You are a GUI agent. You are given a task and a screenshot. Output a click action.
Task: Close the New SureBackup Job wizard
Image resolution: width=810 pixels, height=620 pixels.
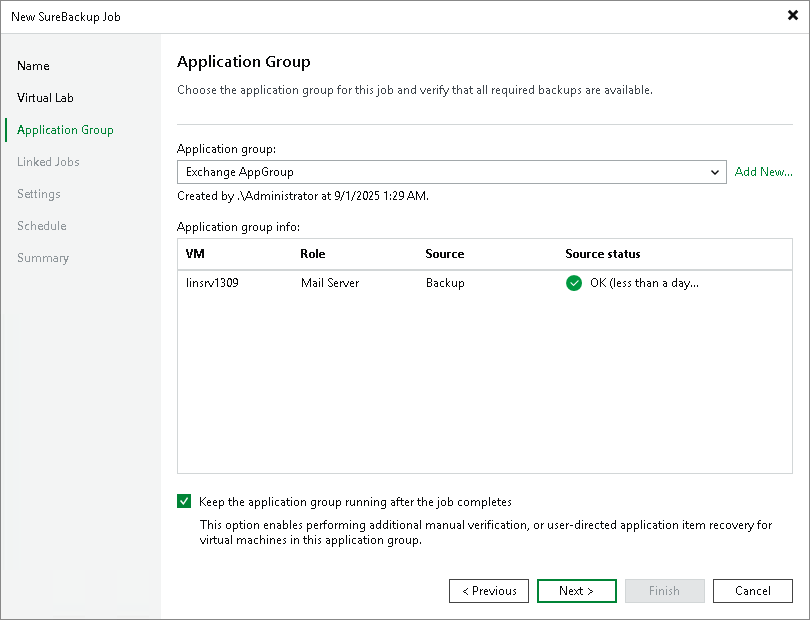click(x=793, y=16)
